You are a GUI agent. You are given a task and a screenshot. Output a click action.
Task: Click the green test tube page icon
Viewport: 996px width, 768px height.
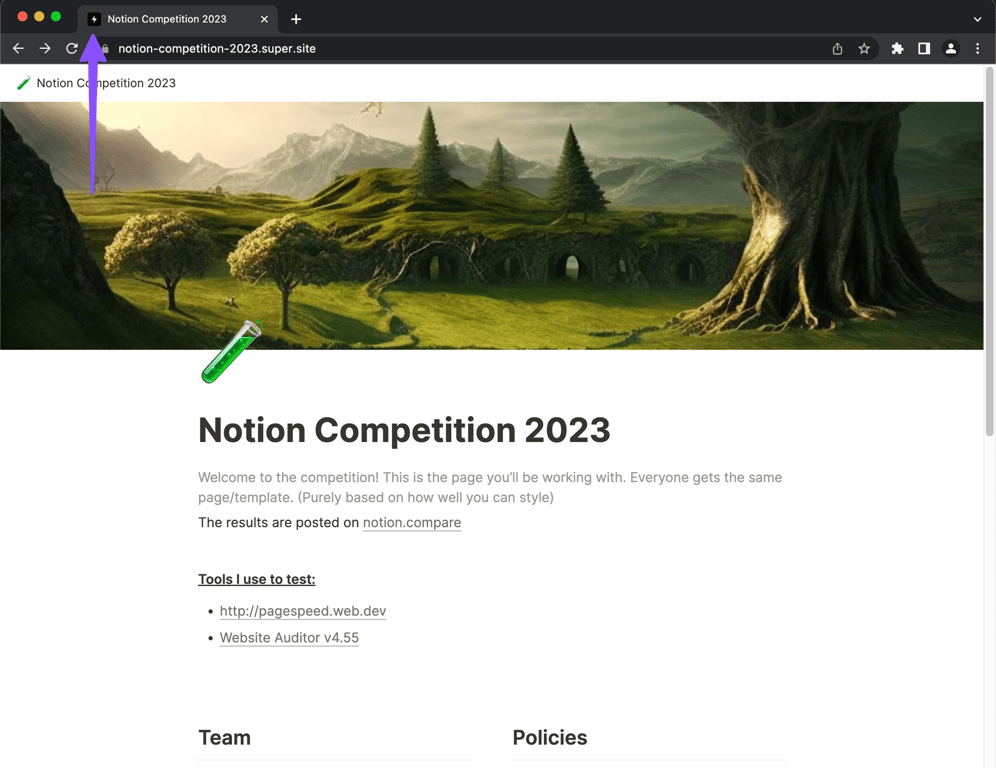[x=231, y=351]
